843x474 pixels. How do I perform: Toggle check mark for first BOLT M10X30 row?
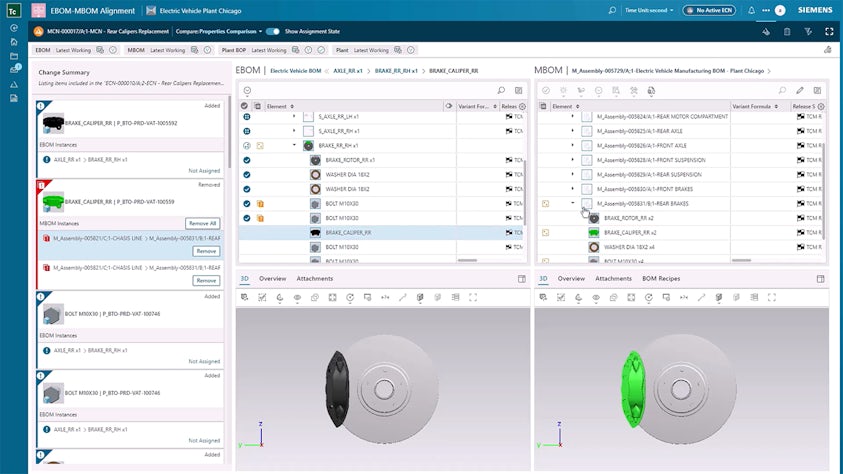click(247, 204)
